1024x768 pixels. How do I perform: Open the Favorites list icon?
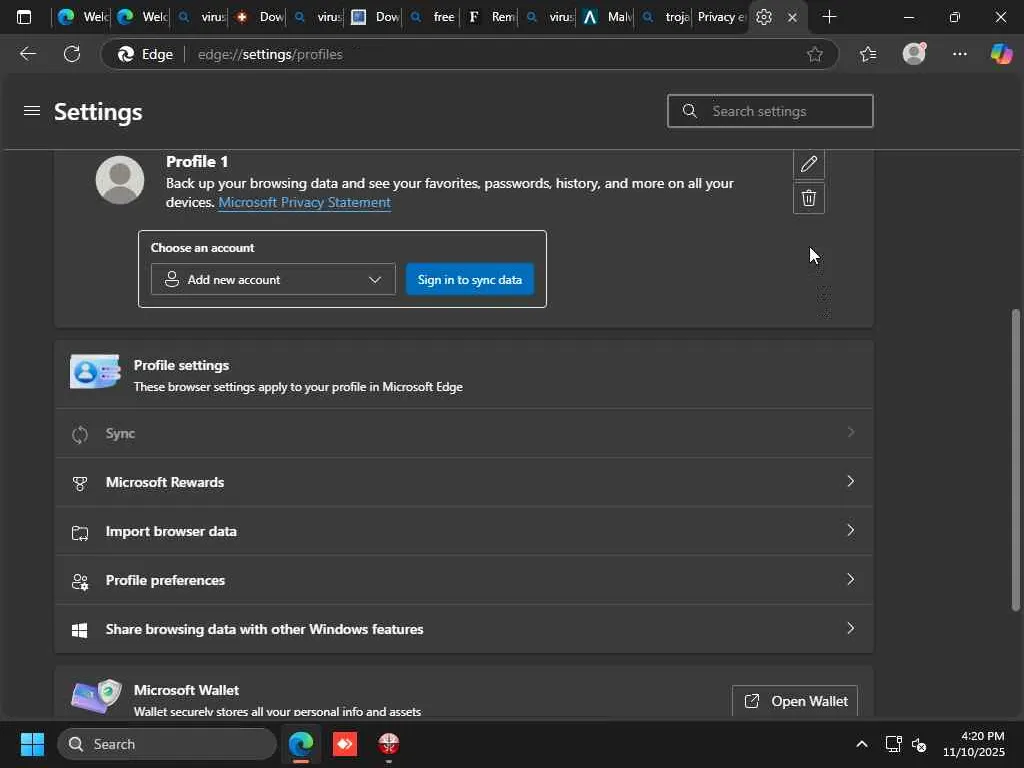pyautogui.click(x=868, y=54)
